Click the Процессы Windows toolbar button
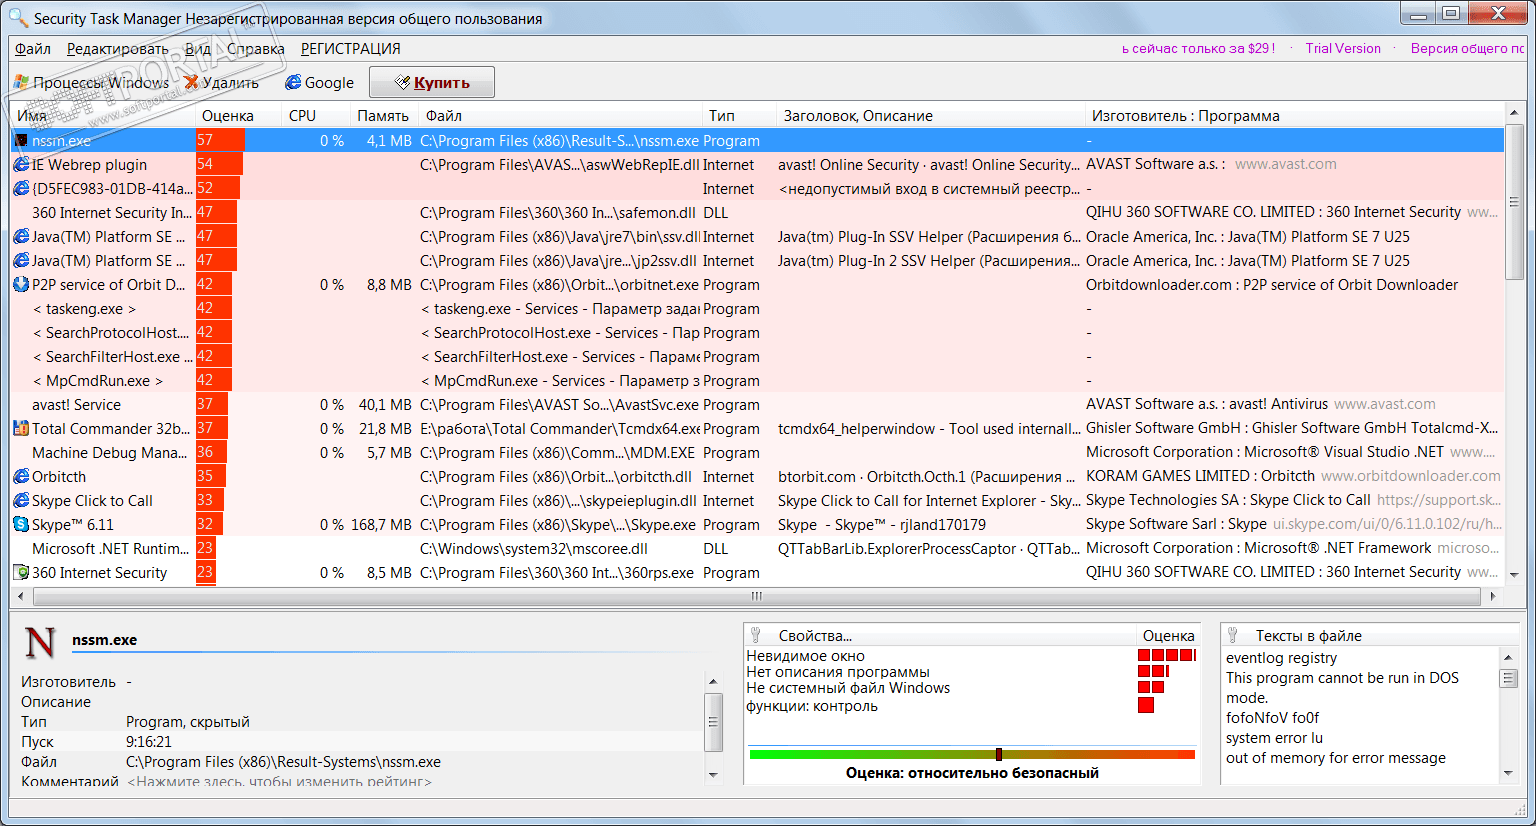The image size is (1536, 826). [92, 83]
